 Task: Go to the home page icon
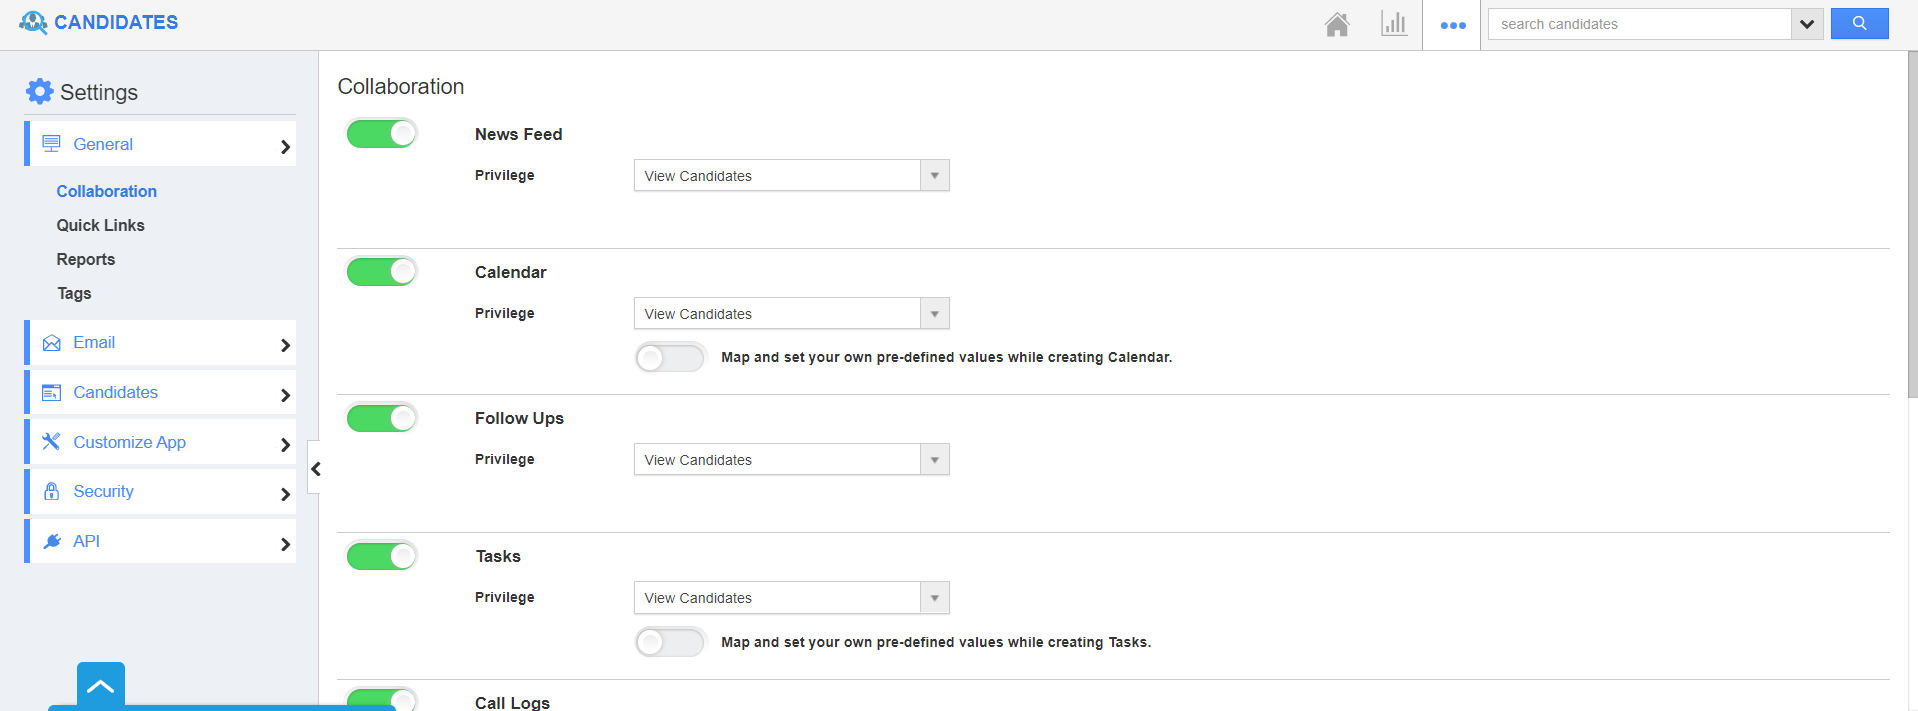pos(1337,24)
